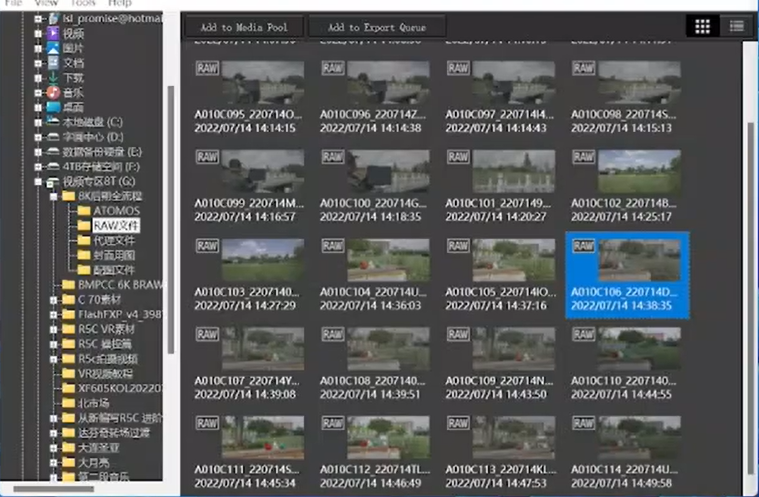Click the pictures library icon
Viewport: 759px width, 497px height.
pos(53,48)
